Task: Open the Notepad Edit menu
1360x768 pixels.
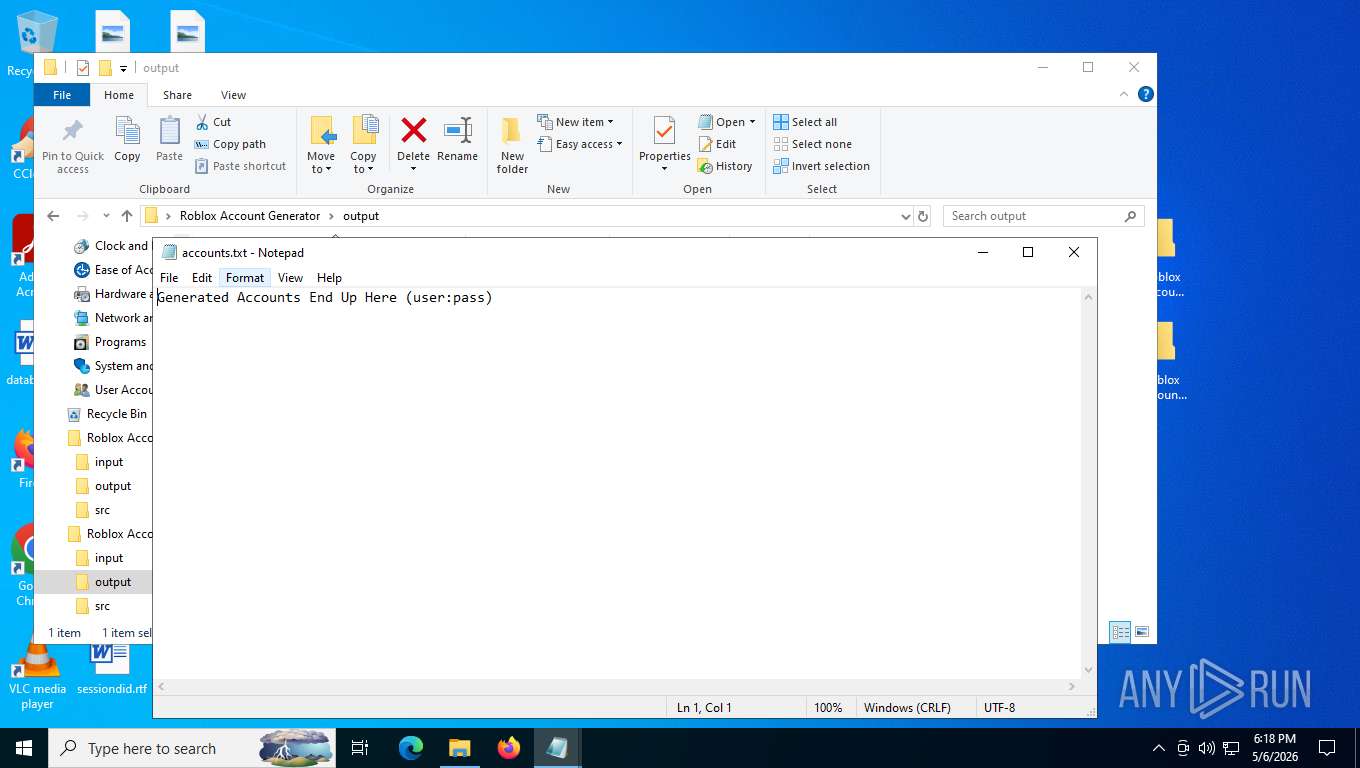Action: [202, 278]
